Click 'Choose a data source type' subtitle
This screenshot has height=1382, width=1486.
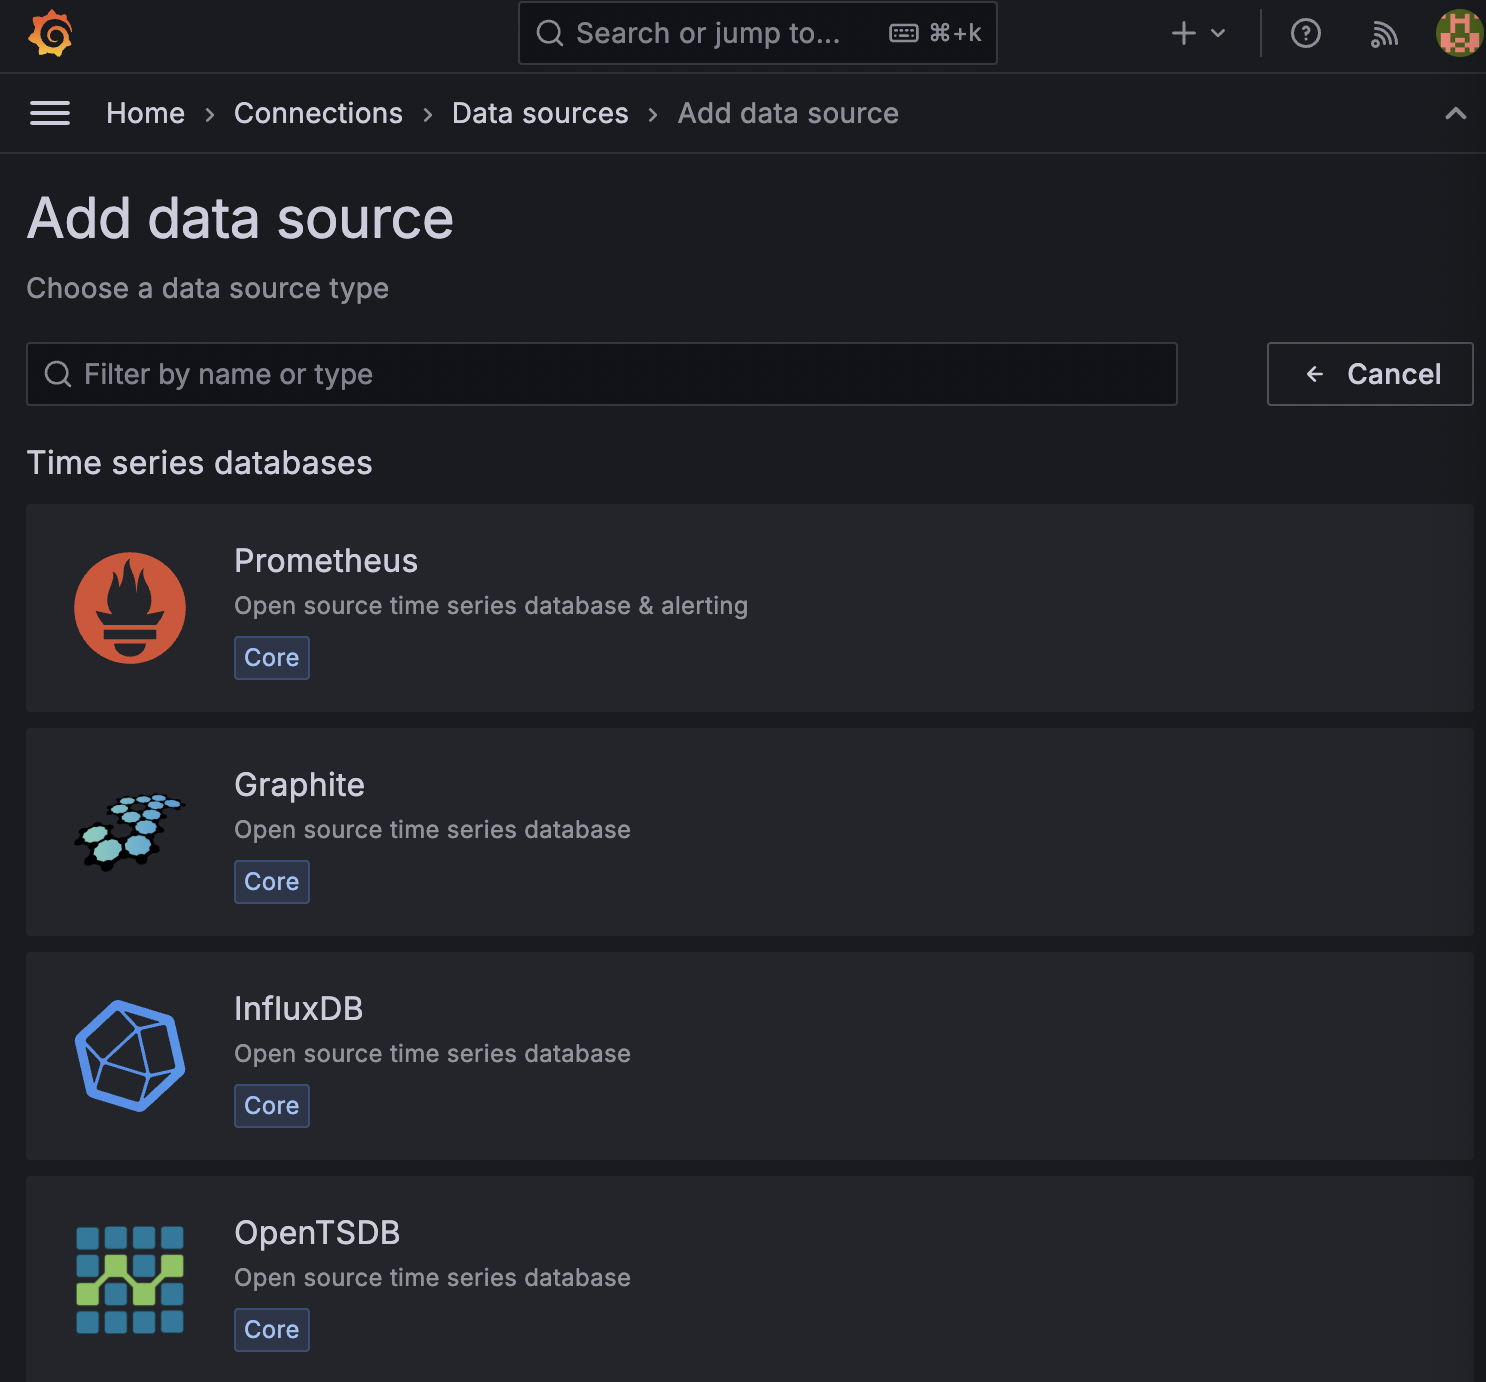[x=207, y=288]
